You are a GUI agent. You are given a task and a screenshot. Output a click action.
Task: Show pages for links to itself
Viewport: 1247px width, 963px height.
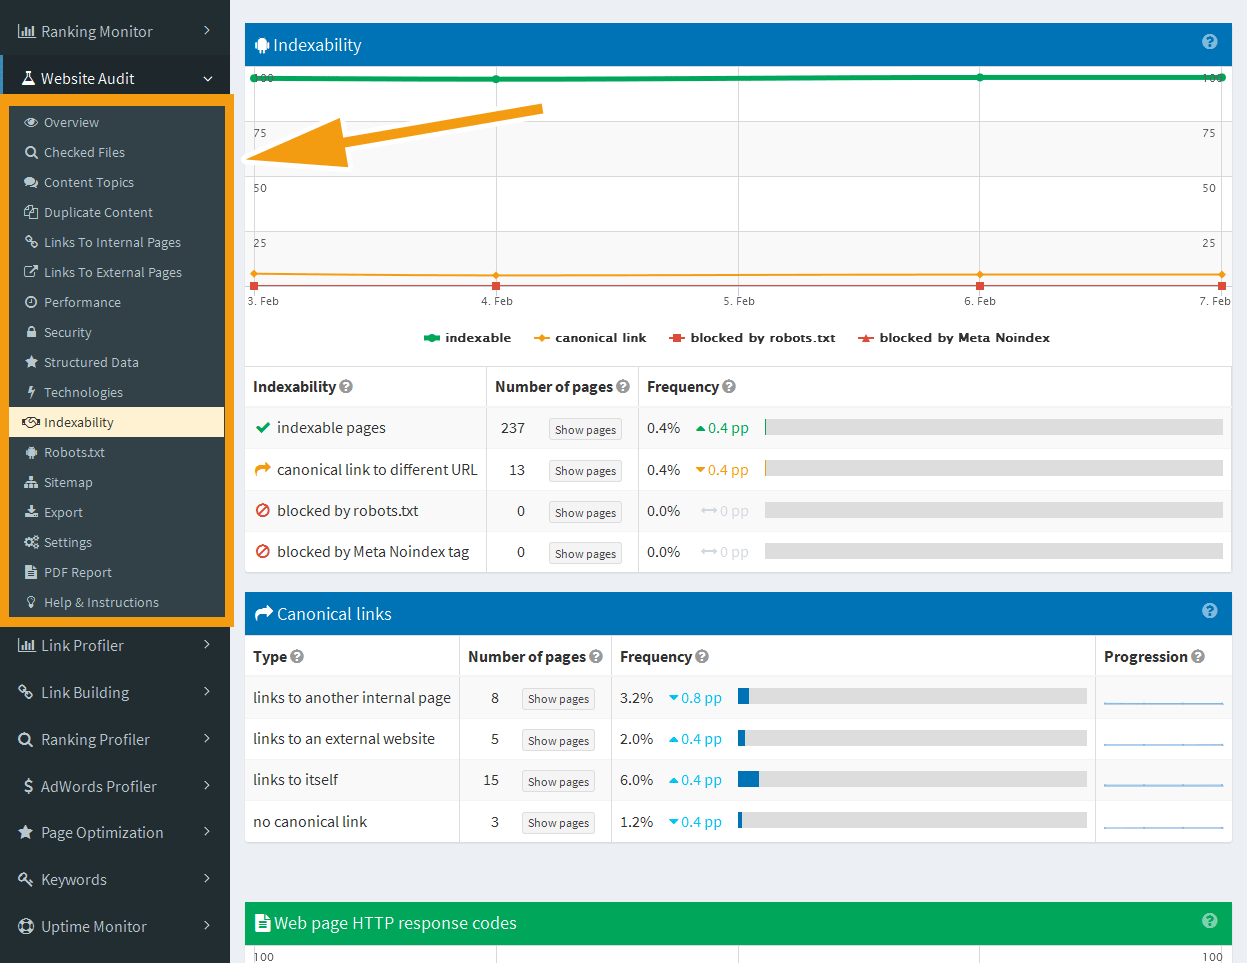[557, 781]
